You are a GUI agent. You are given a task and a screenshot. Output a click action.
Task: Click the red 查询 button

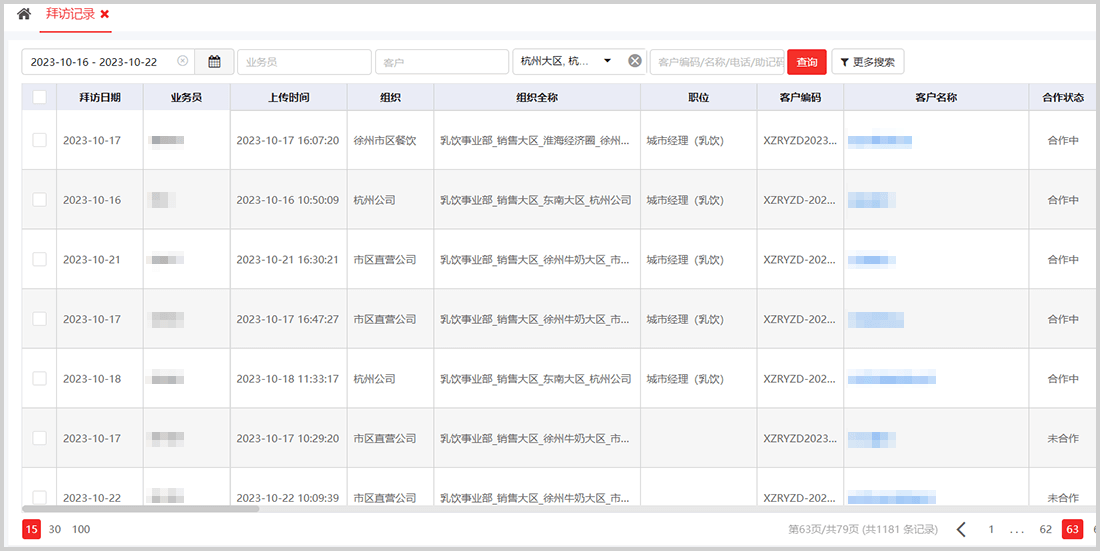[x=806, y=62]
